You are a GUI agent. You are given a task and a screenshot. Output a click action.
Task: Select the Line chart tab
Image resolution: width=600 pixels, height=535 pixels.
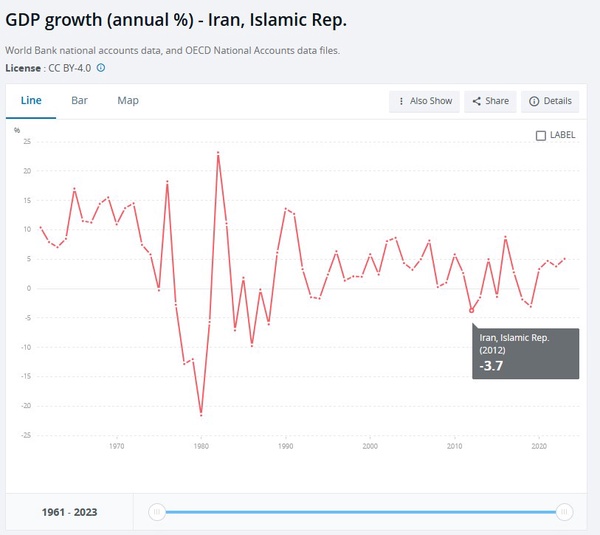click(x=31, y=101)
